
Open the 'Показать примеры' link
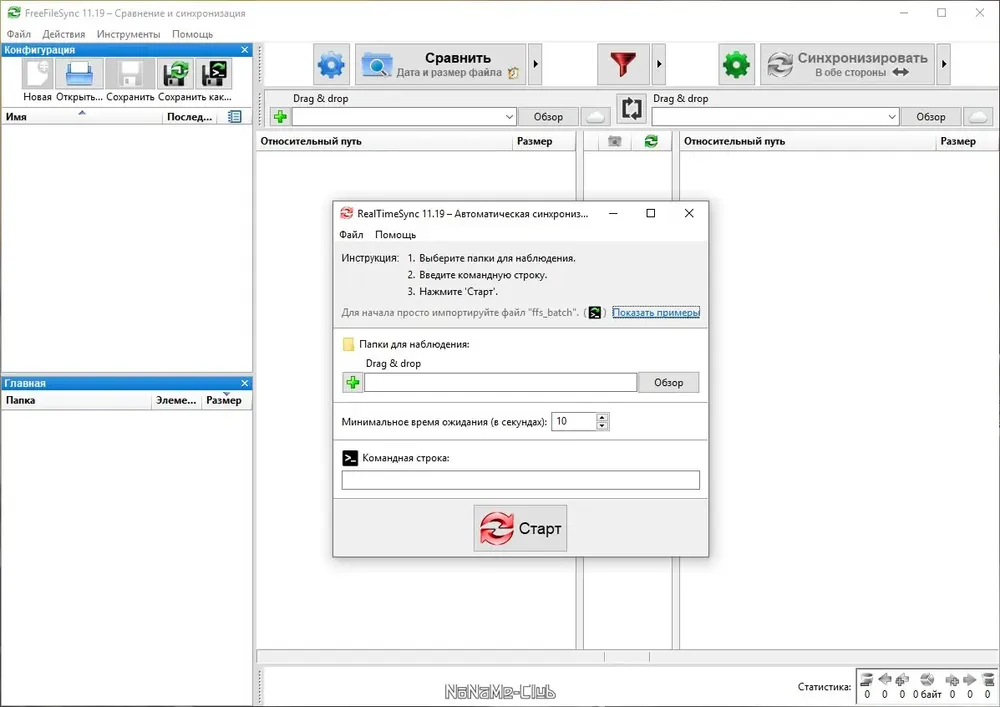pyautogui.click(x=656, y=312)
